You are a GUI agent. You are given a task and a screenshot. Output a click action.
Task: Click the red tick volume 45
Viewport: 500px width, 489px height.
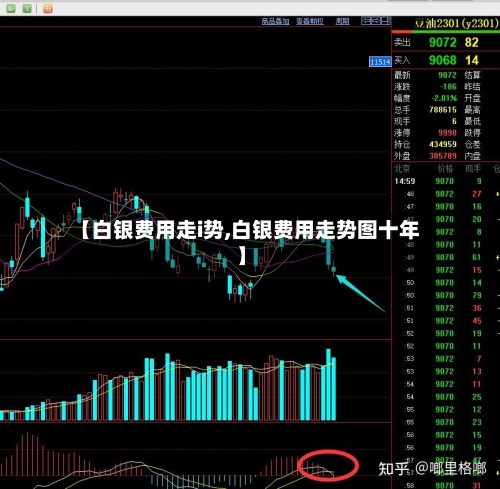click(477, 321)
